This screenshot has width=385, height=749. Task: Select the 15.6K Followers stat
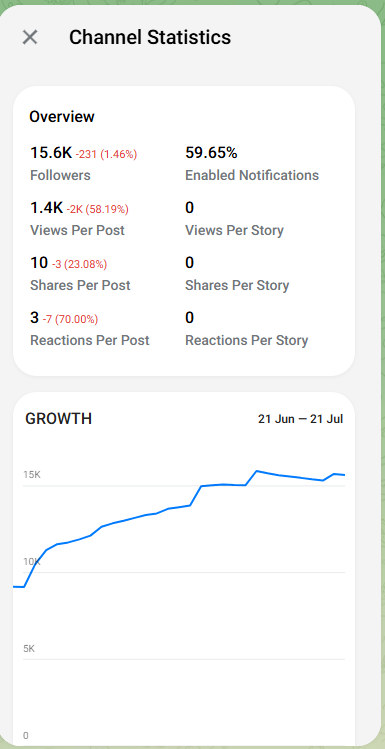(84, 164)
